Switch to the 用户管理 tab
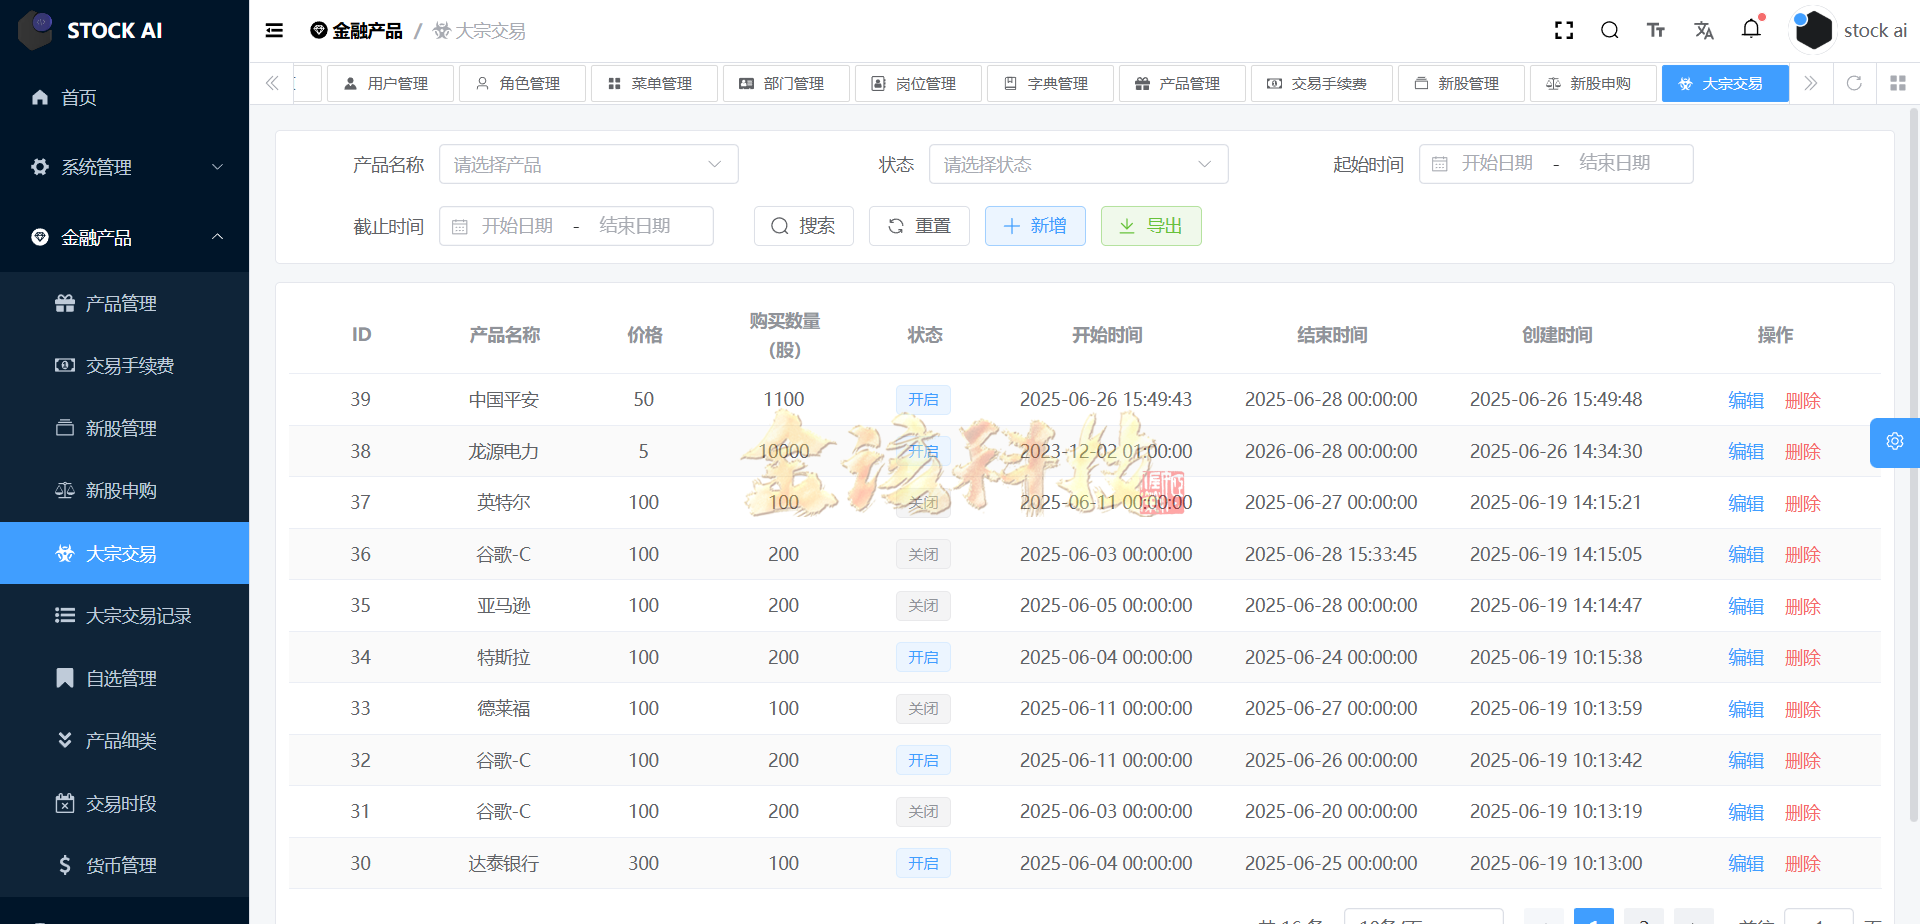Image resolution: width=1920 pixels, height=924 pixels. coord(390,83)
